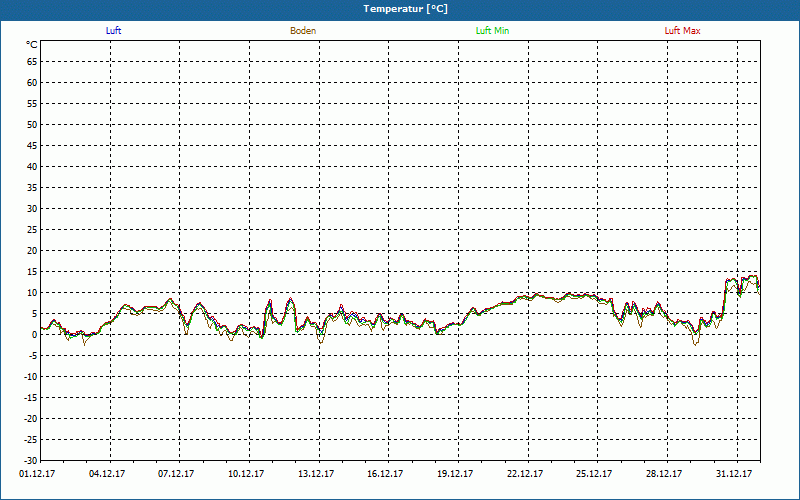This screenshot has width=800, height=500.
Task: Click the 20 value on temperature axis
Action: pos(32,251)
